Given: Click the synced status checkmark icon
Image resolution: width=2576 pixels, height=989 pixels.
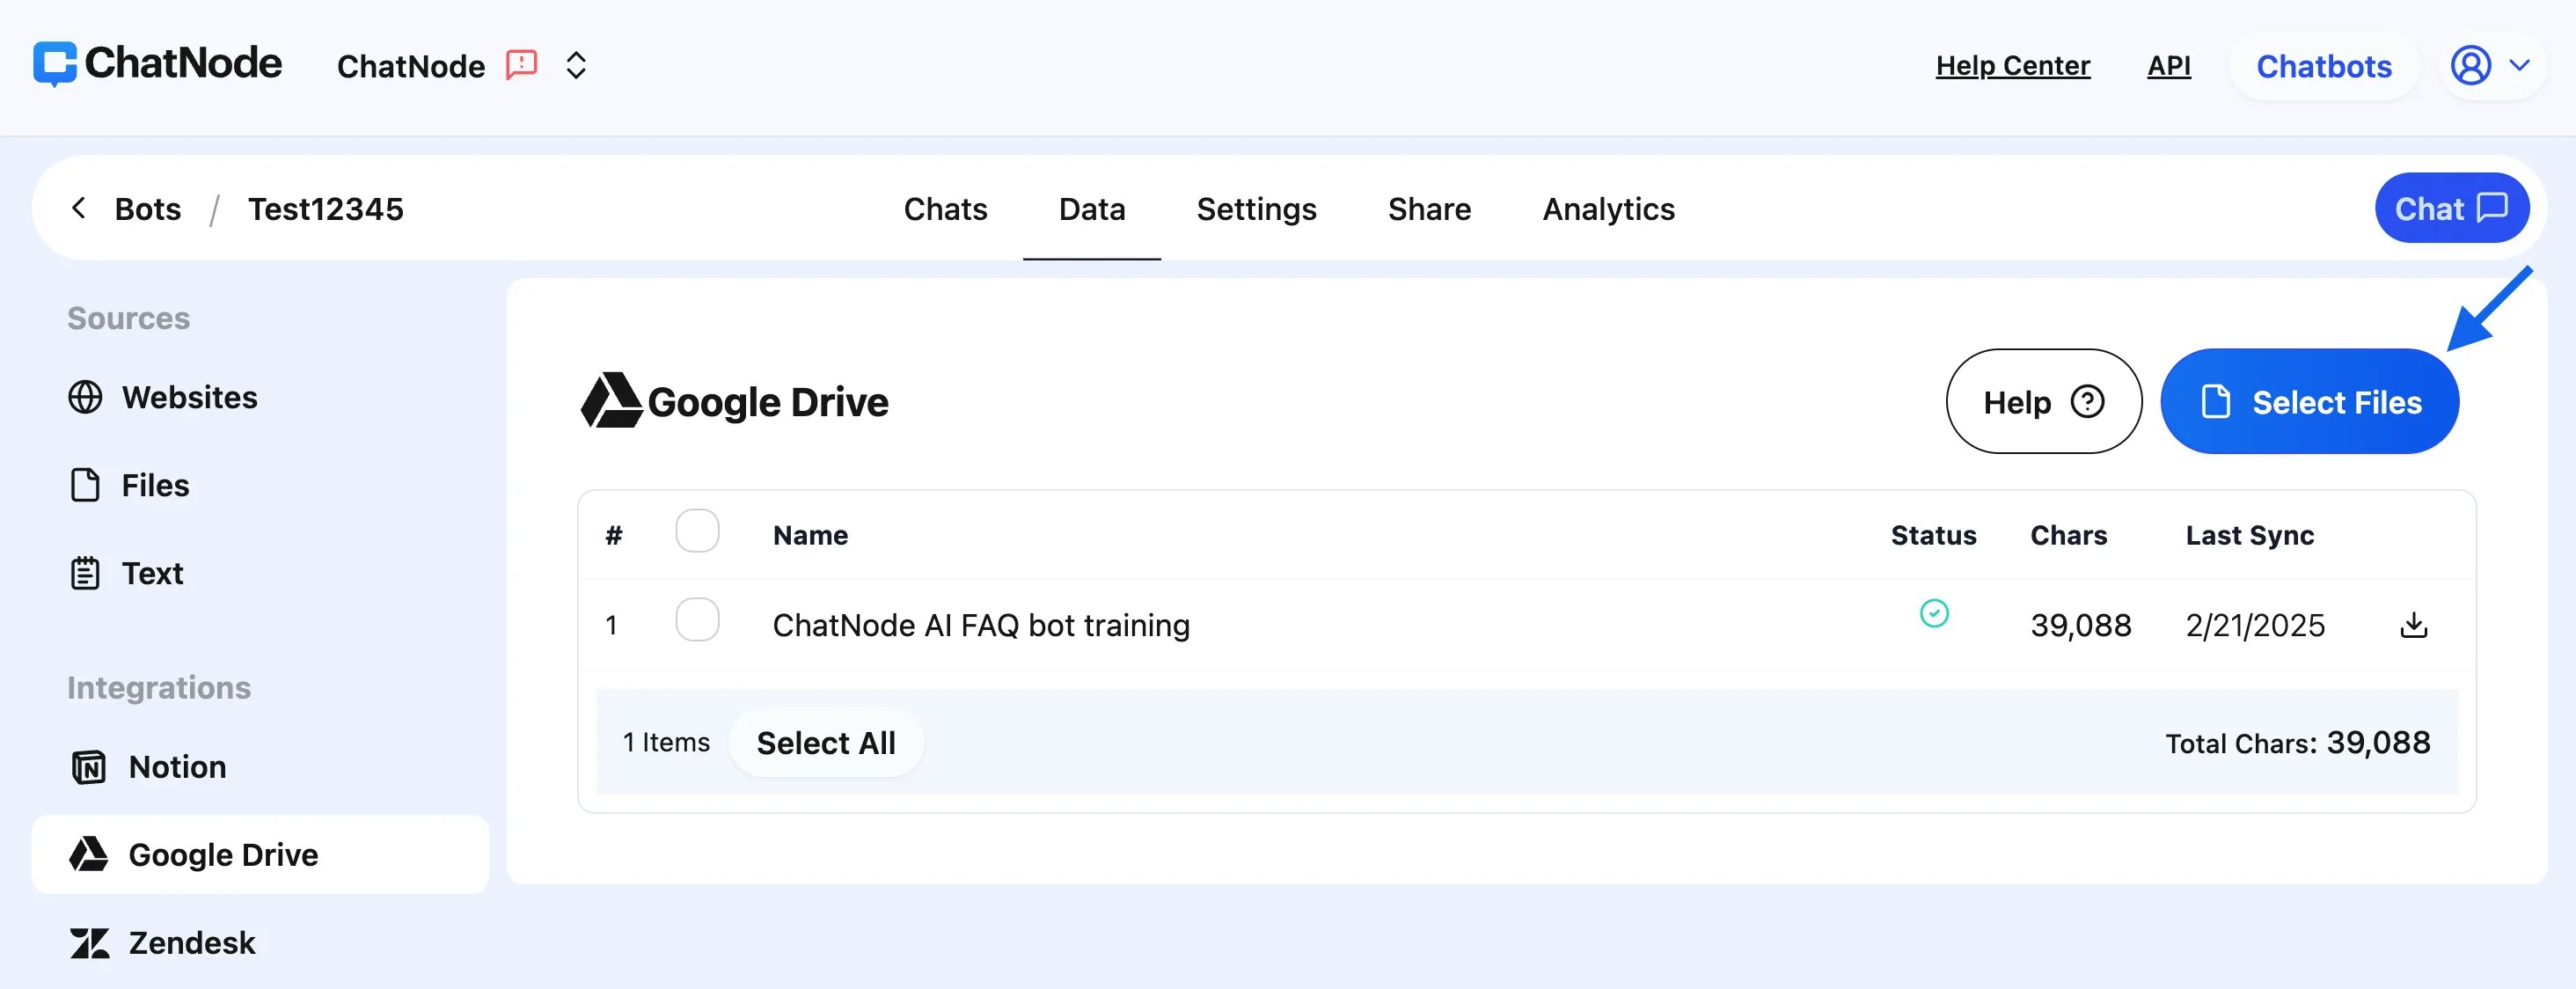Looking at the screenshot, I should point(1933,613).
